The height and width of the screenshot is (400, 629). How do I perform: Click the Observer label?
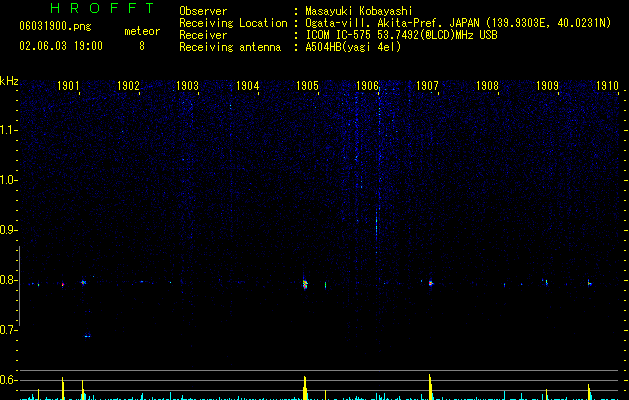pos(203,11)
